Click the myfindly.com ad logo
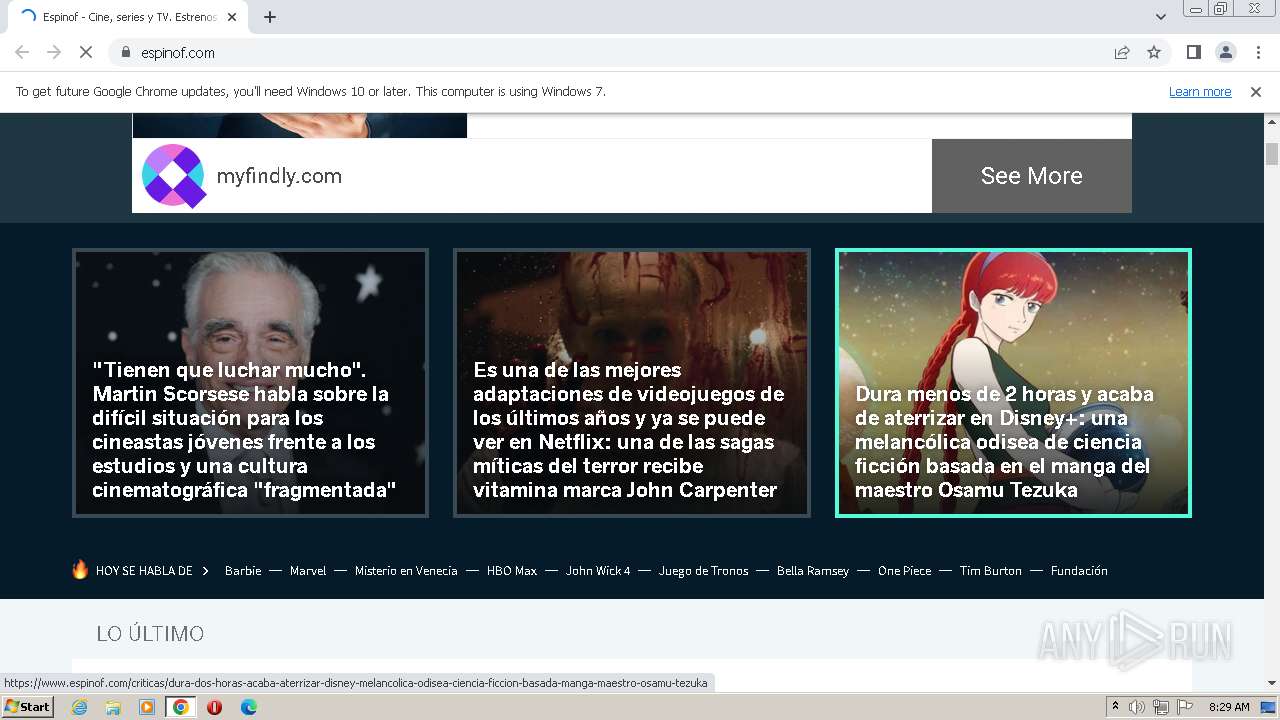Screen dimensions: 1280x720 174,176
